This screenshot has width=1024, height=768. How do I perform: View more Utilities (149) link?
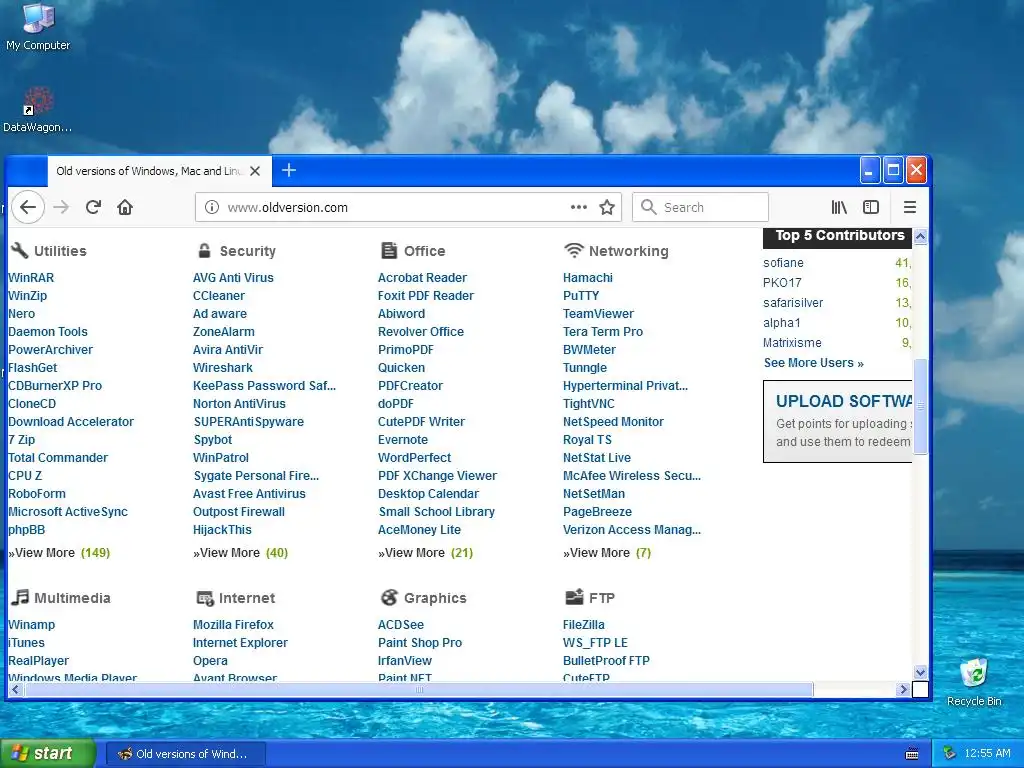pos(59,552)
